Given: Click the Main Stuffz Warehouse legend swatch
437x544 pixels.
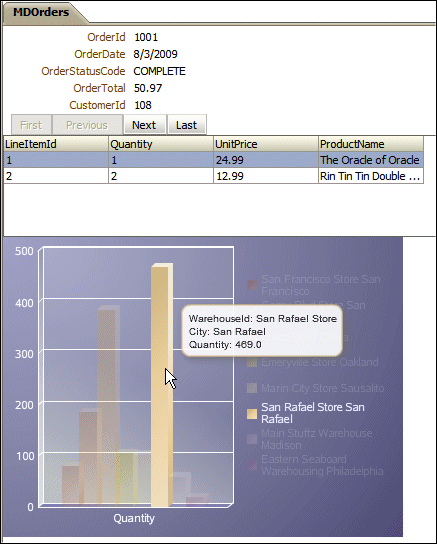Looking at the screenshot, I should tap(252, 439).
